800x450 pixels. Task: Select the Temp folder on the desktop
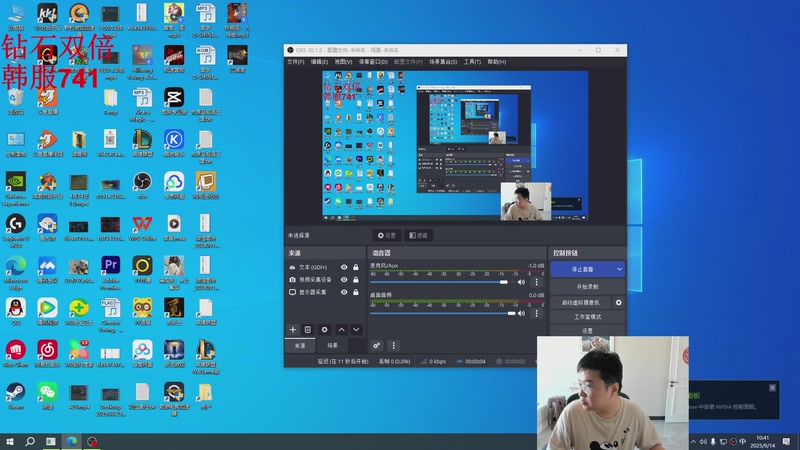tap(111, 102)
